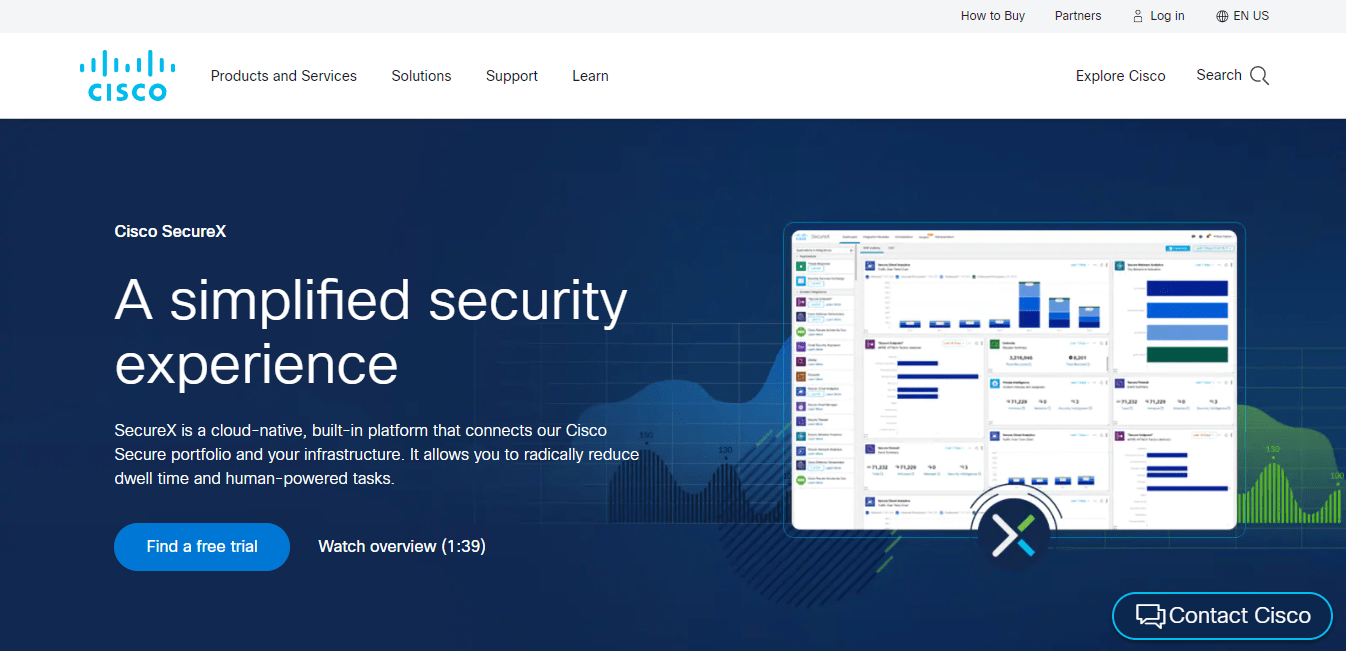Screen dimensions: 1346x651
Task: Open the Solutions menu
Action: pos(421,76)
